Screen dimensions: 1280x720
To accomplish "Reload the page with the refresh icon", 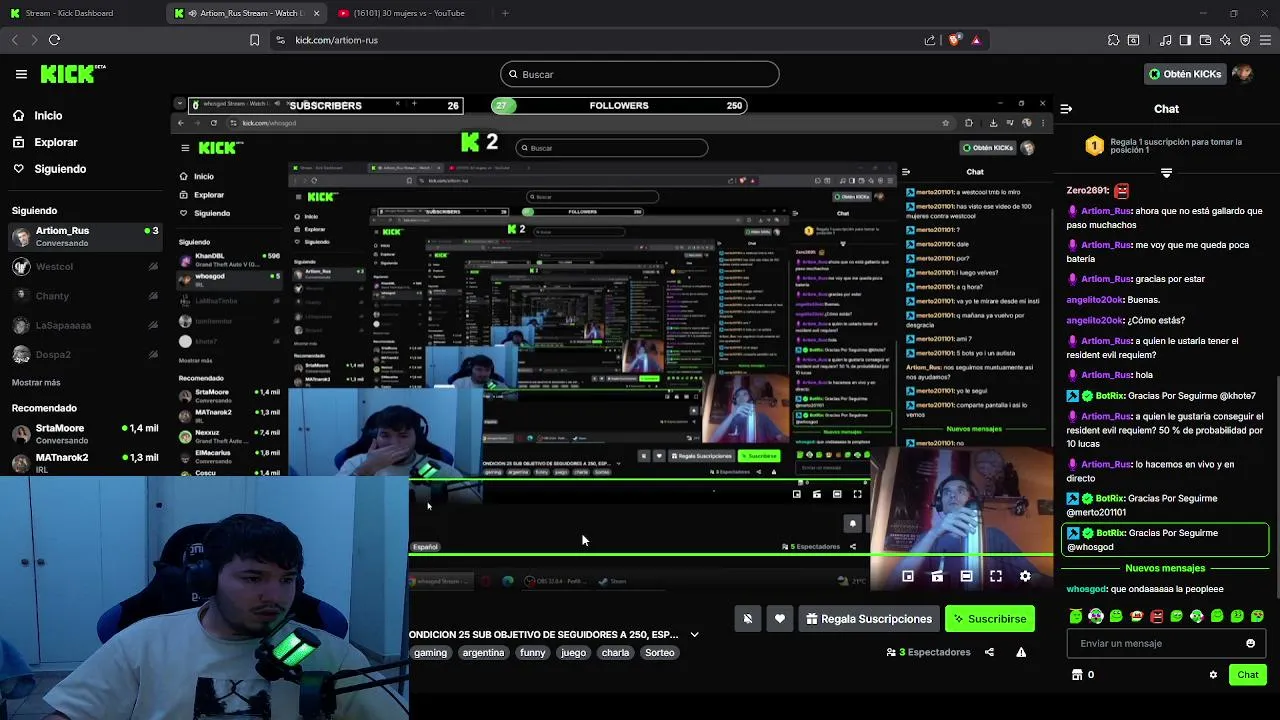I will click(x=54, y=40).
